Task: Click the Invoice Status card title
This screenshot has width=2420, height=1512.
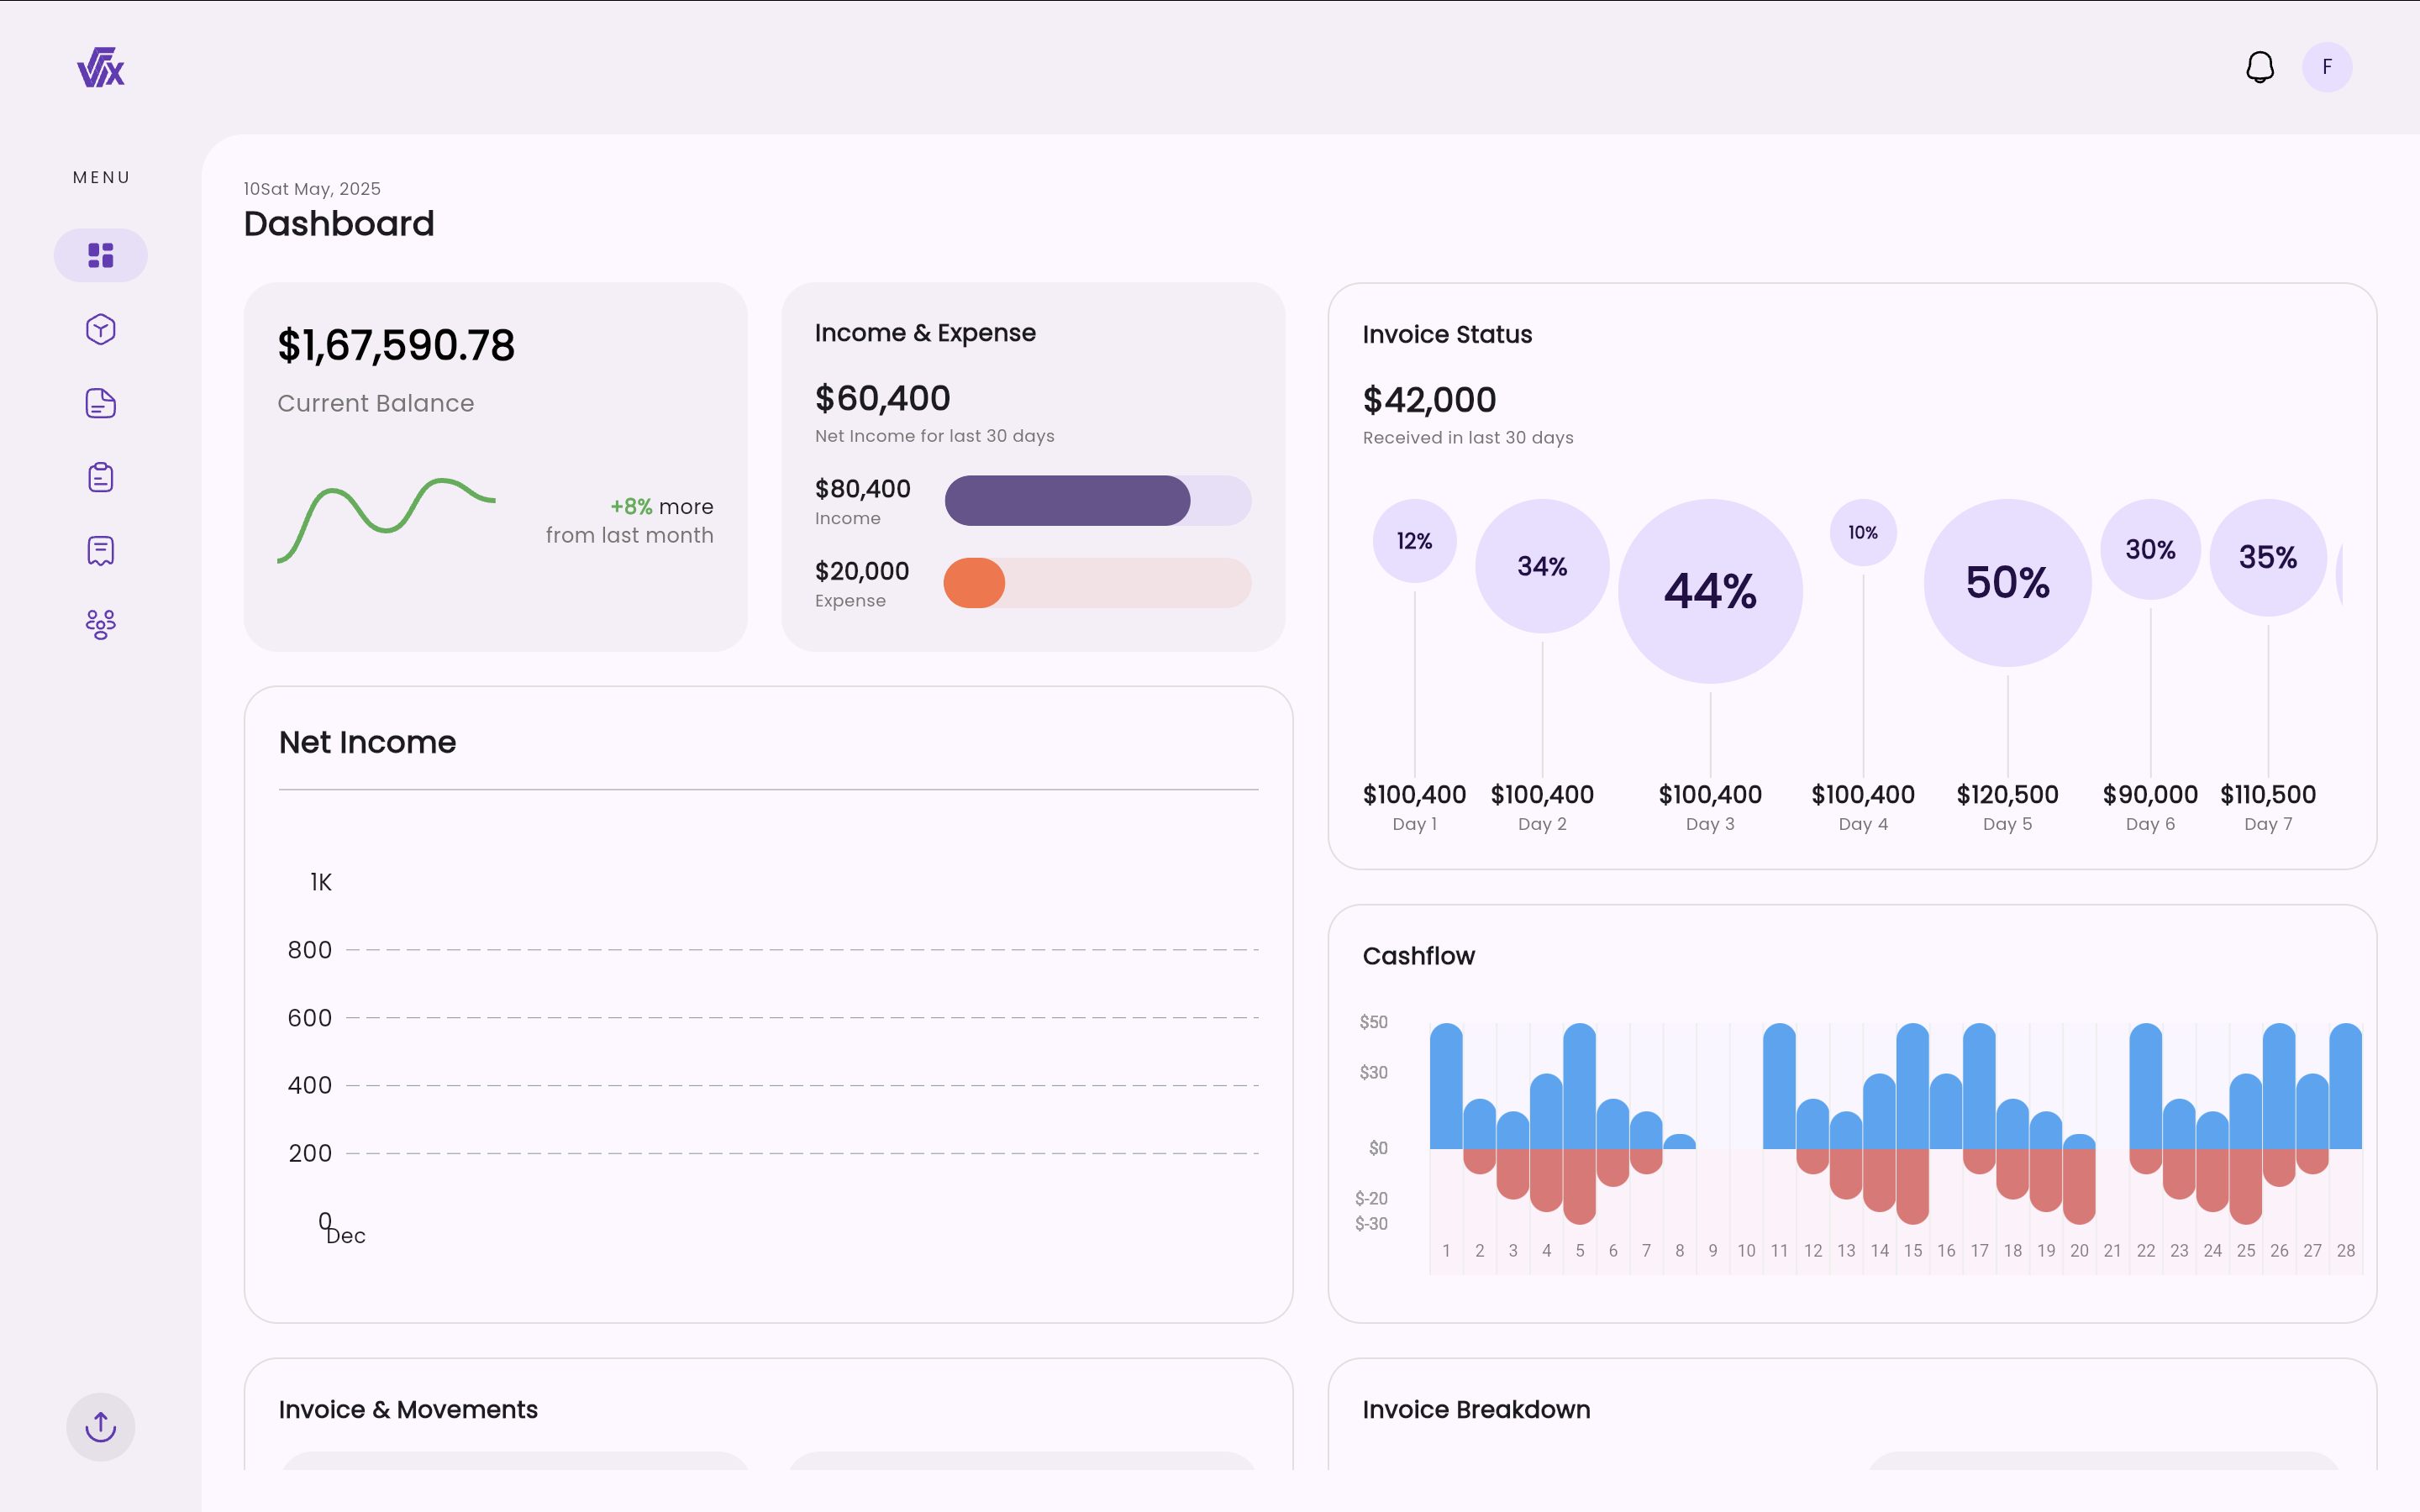Action: [1447, 335]
